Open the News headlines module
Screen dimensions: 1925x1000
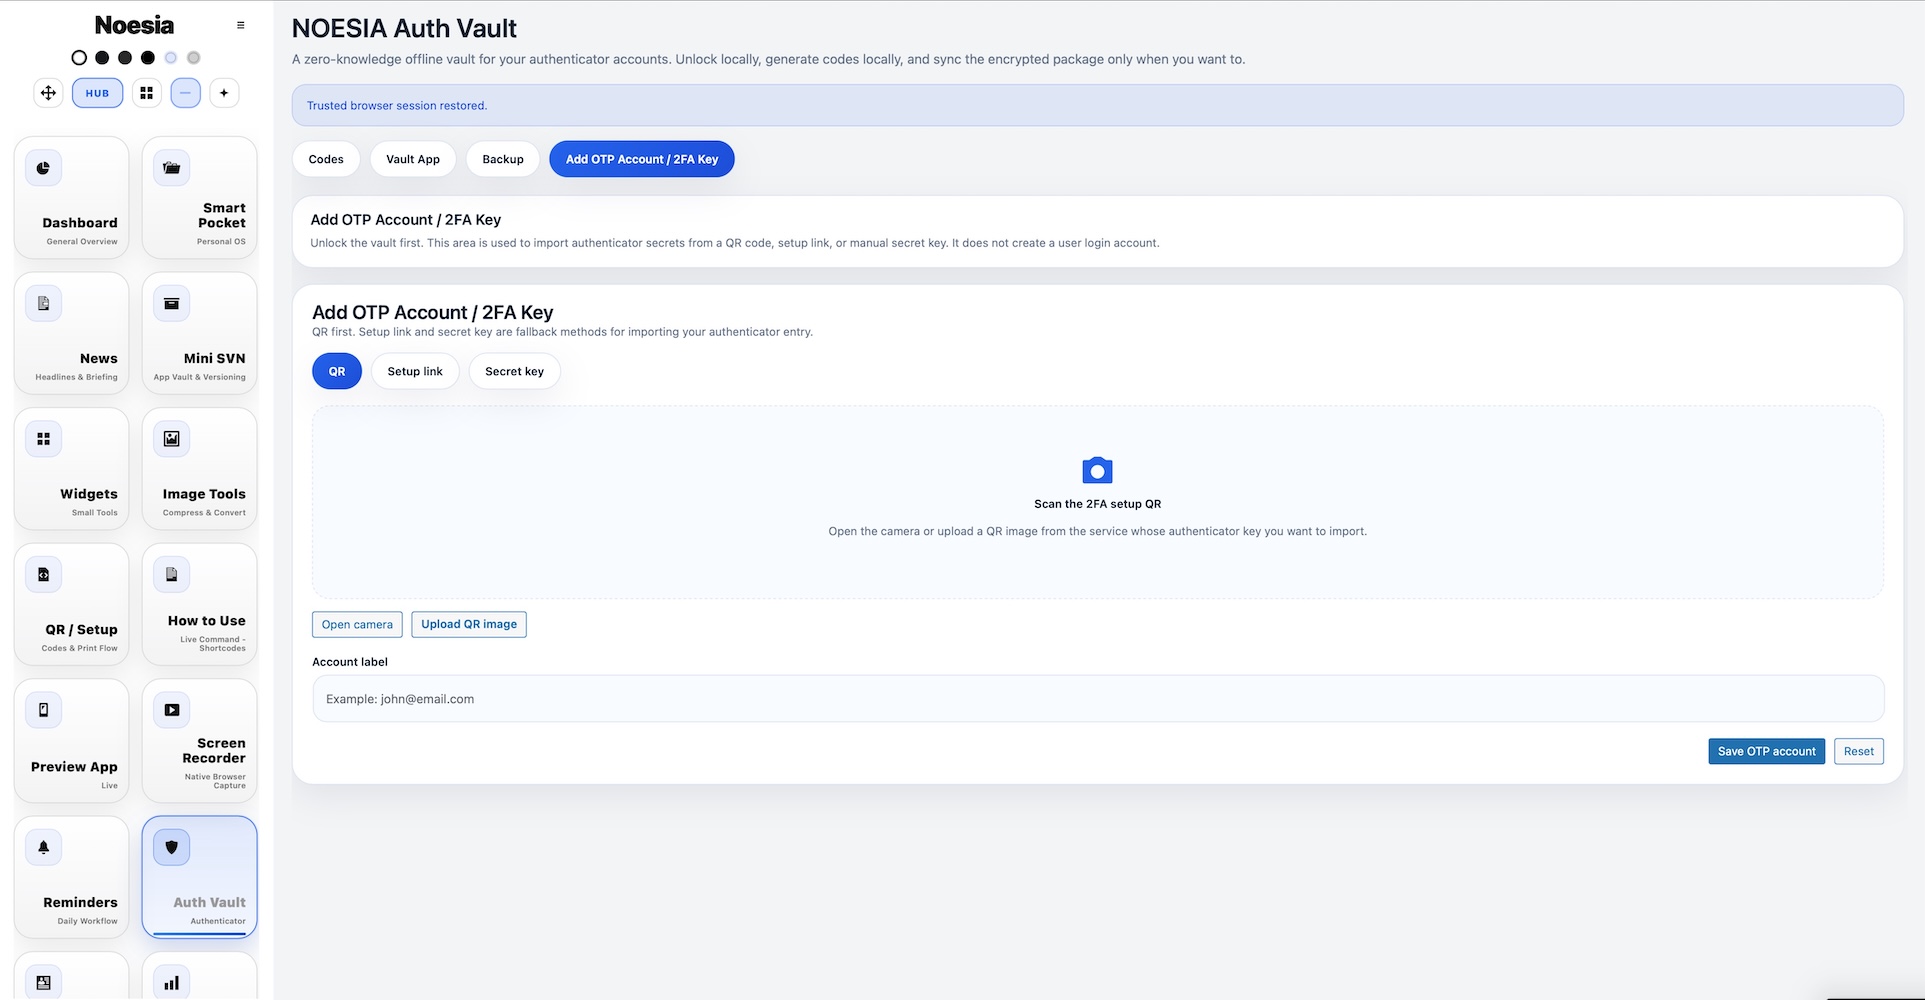pyautogui.click(x=72, y=333)
